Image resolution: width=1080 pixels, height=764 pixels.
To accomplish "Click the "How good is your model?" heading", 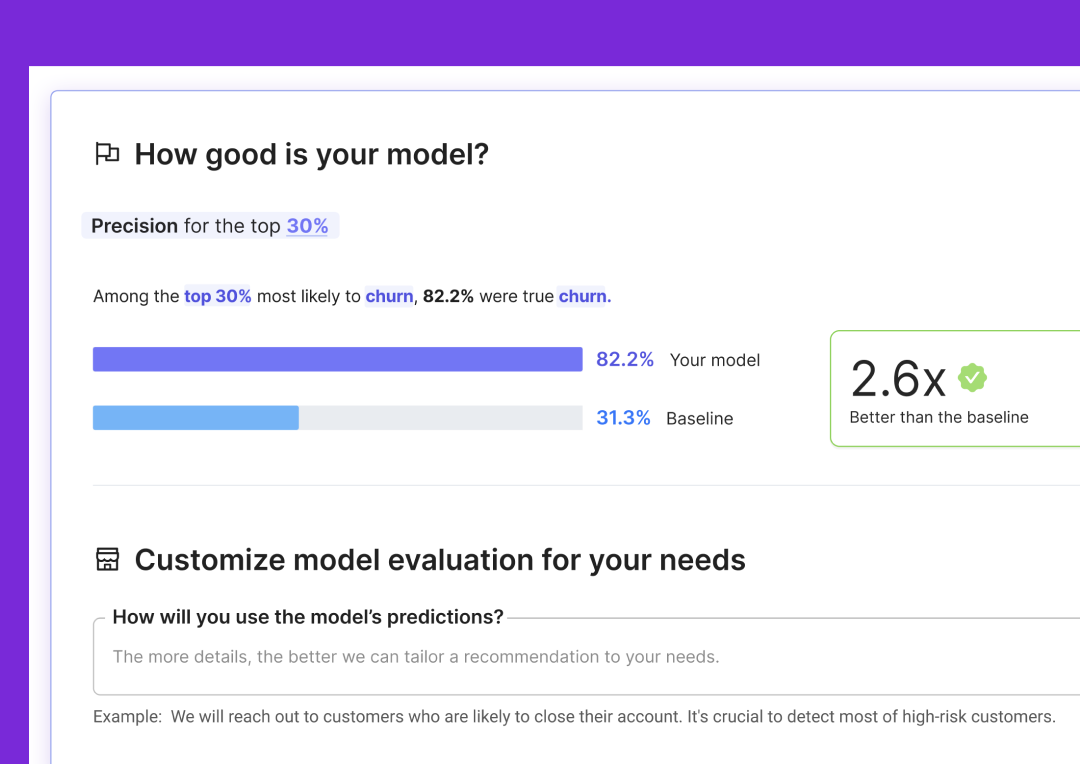I will tap(313, 154).
